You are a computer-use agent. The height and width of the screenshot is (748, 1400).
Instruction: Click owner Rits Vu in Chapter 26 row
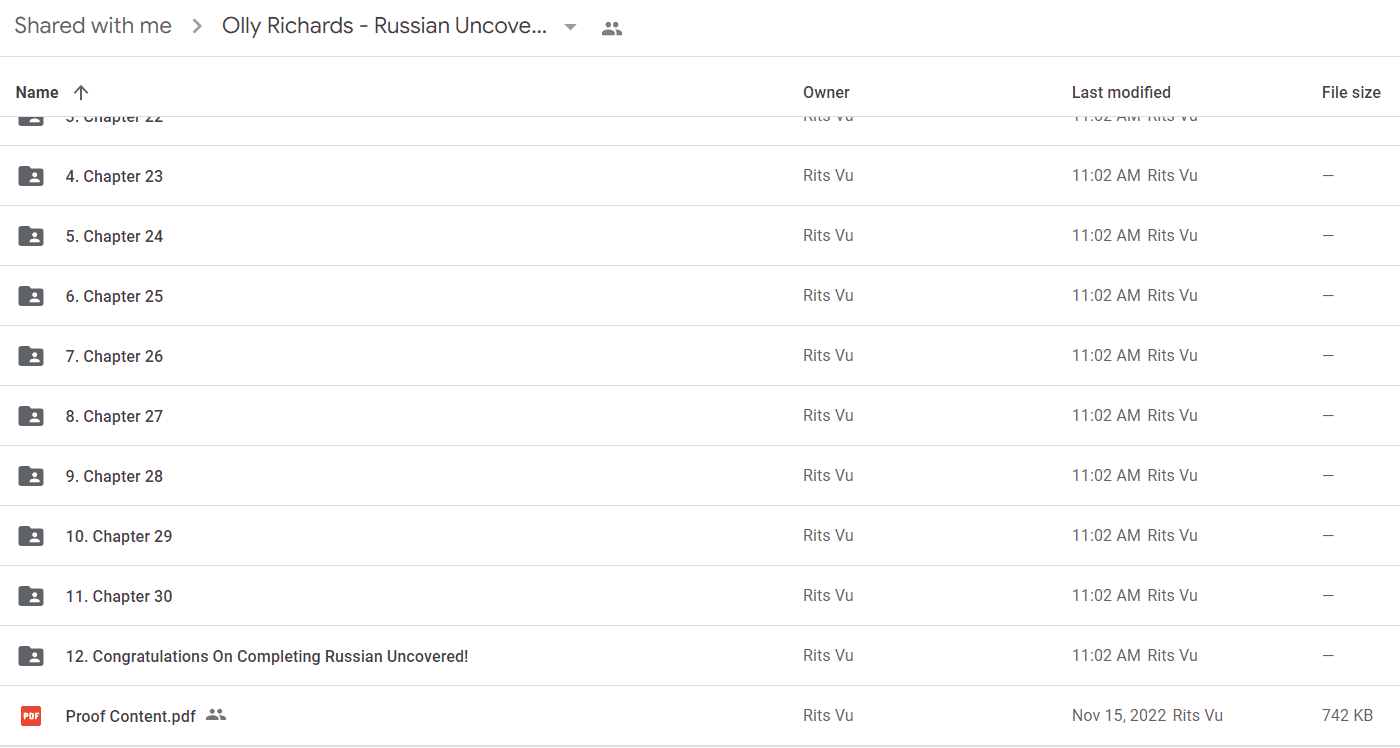pyautogui.click(x=828, y=355)
